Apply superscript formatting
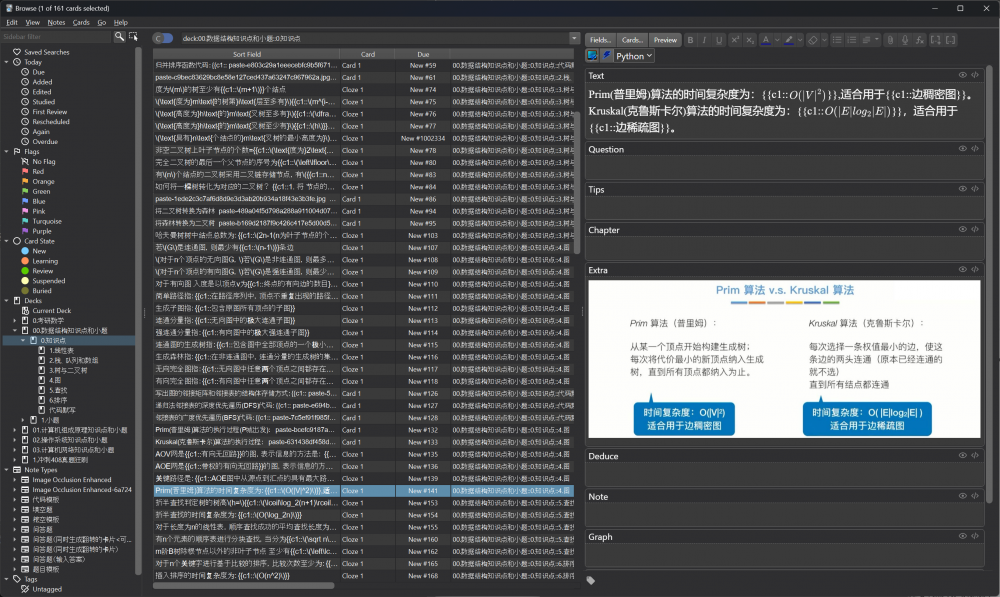 (735, 40)
